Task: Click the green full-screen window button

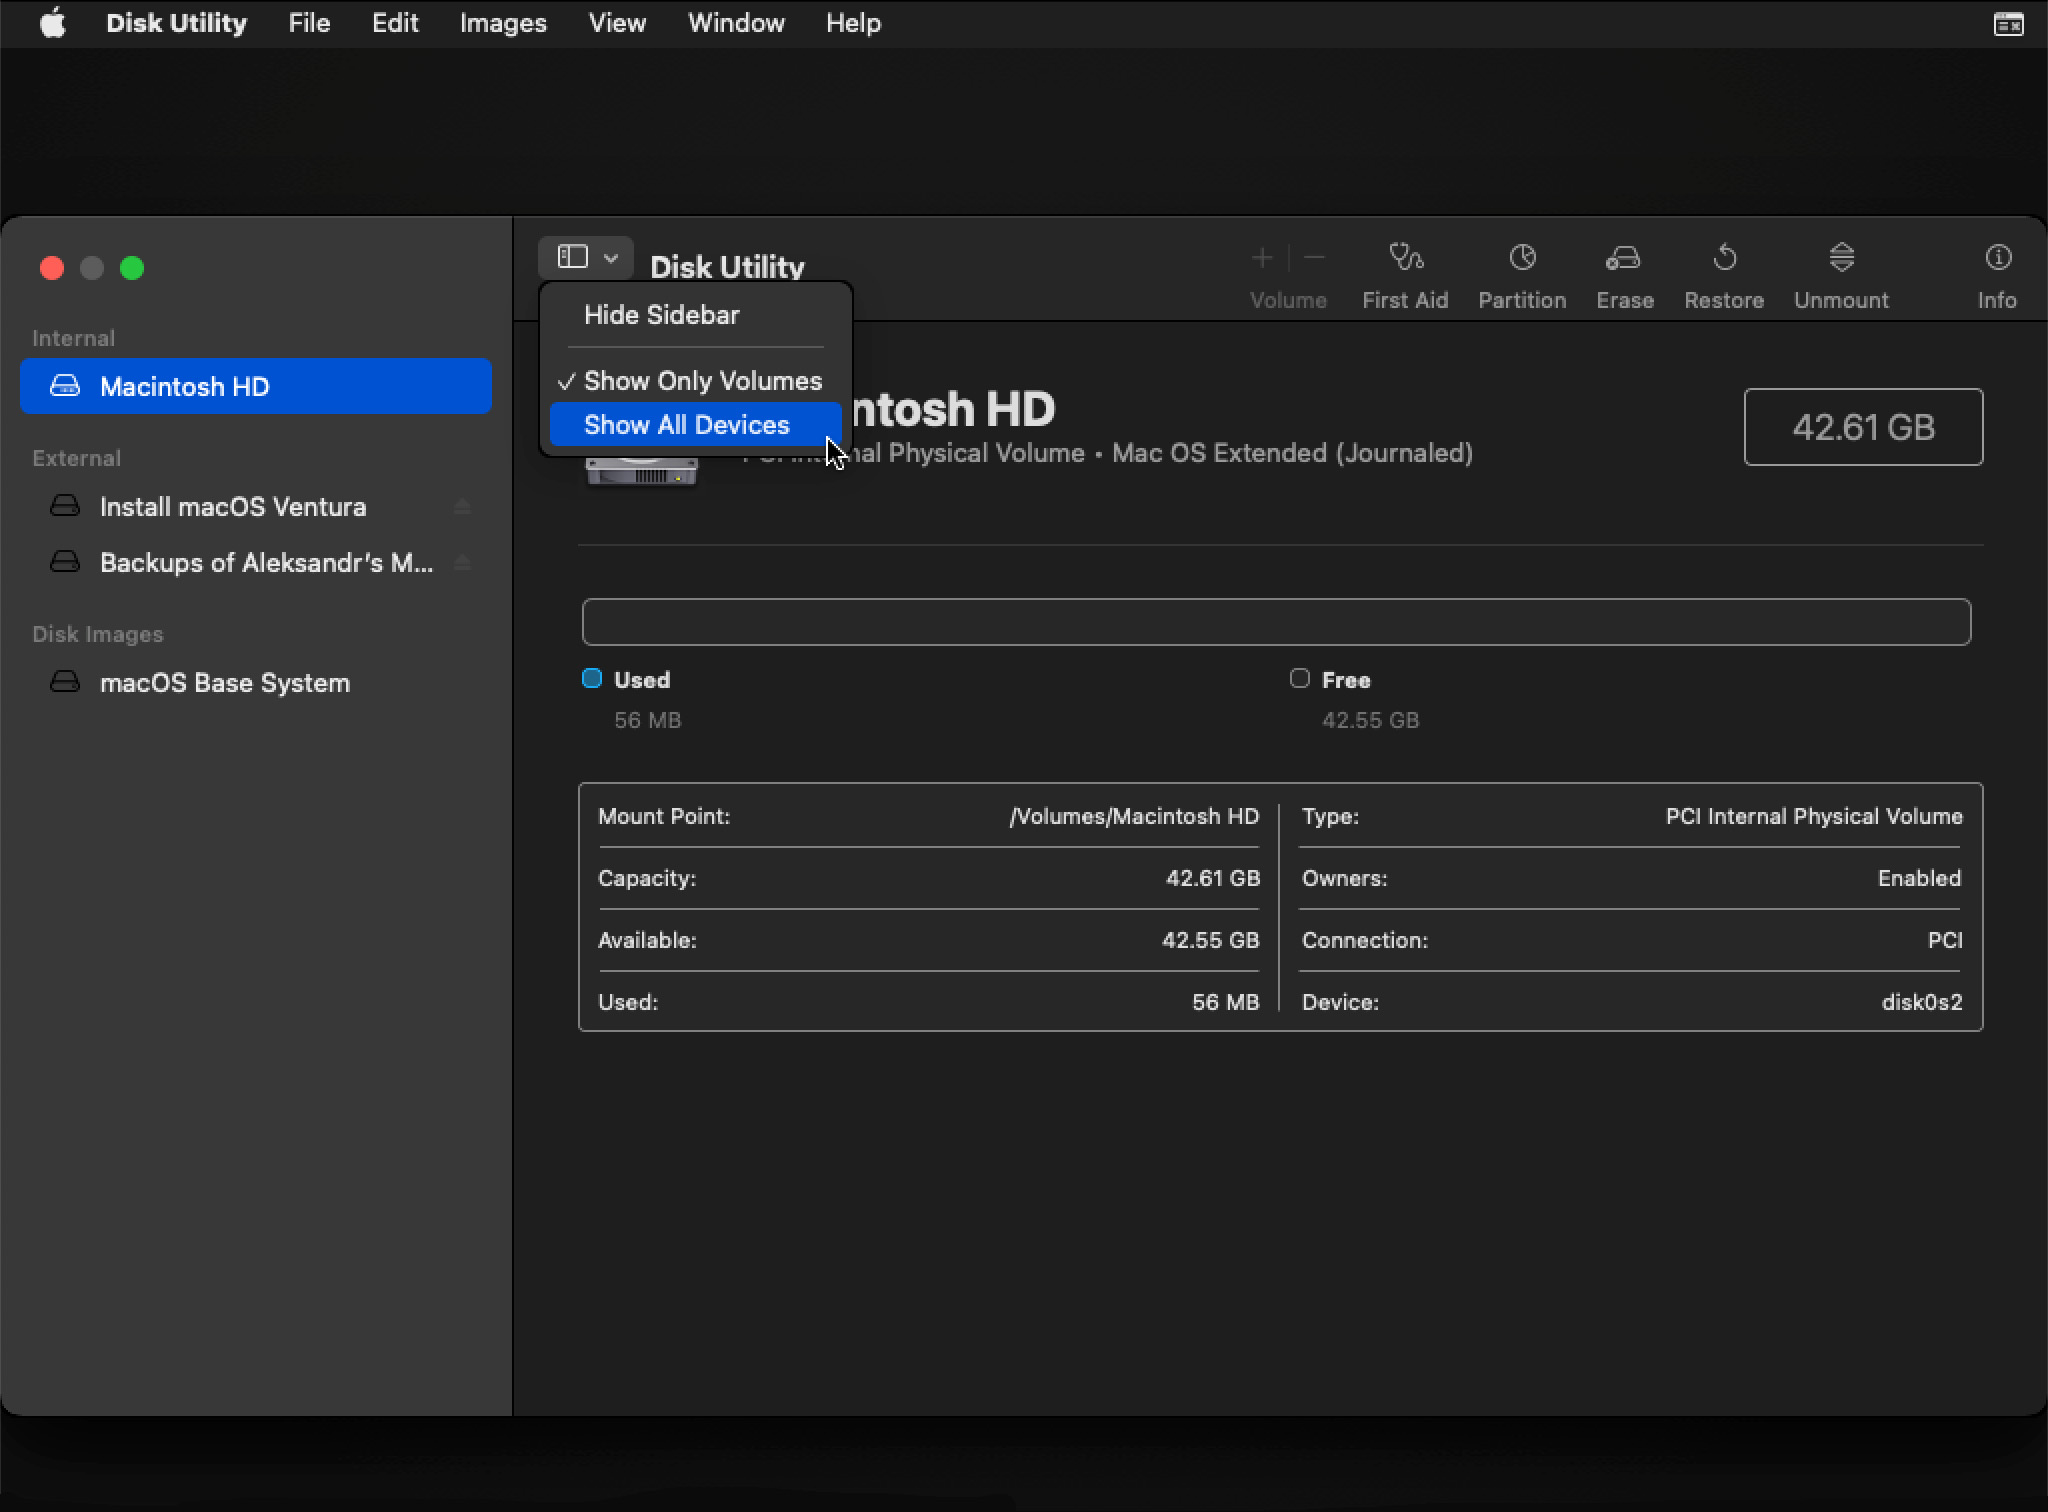Action: pyautogui.click(x=132, y=268)
